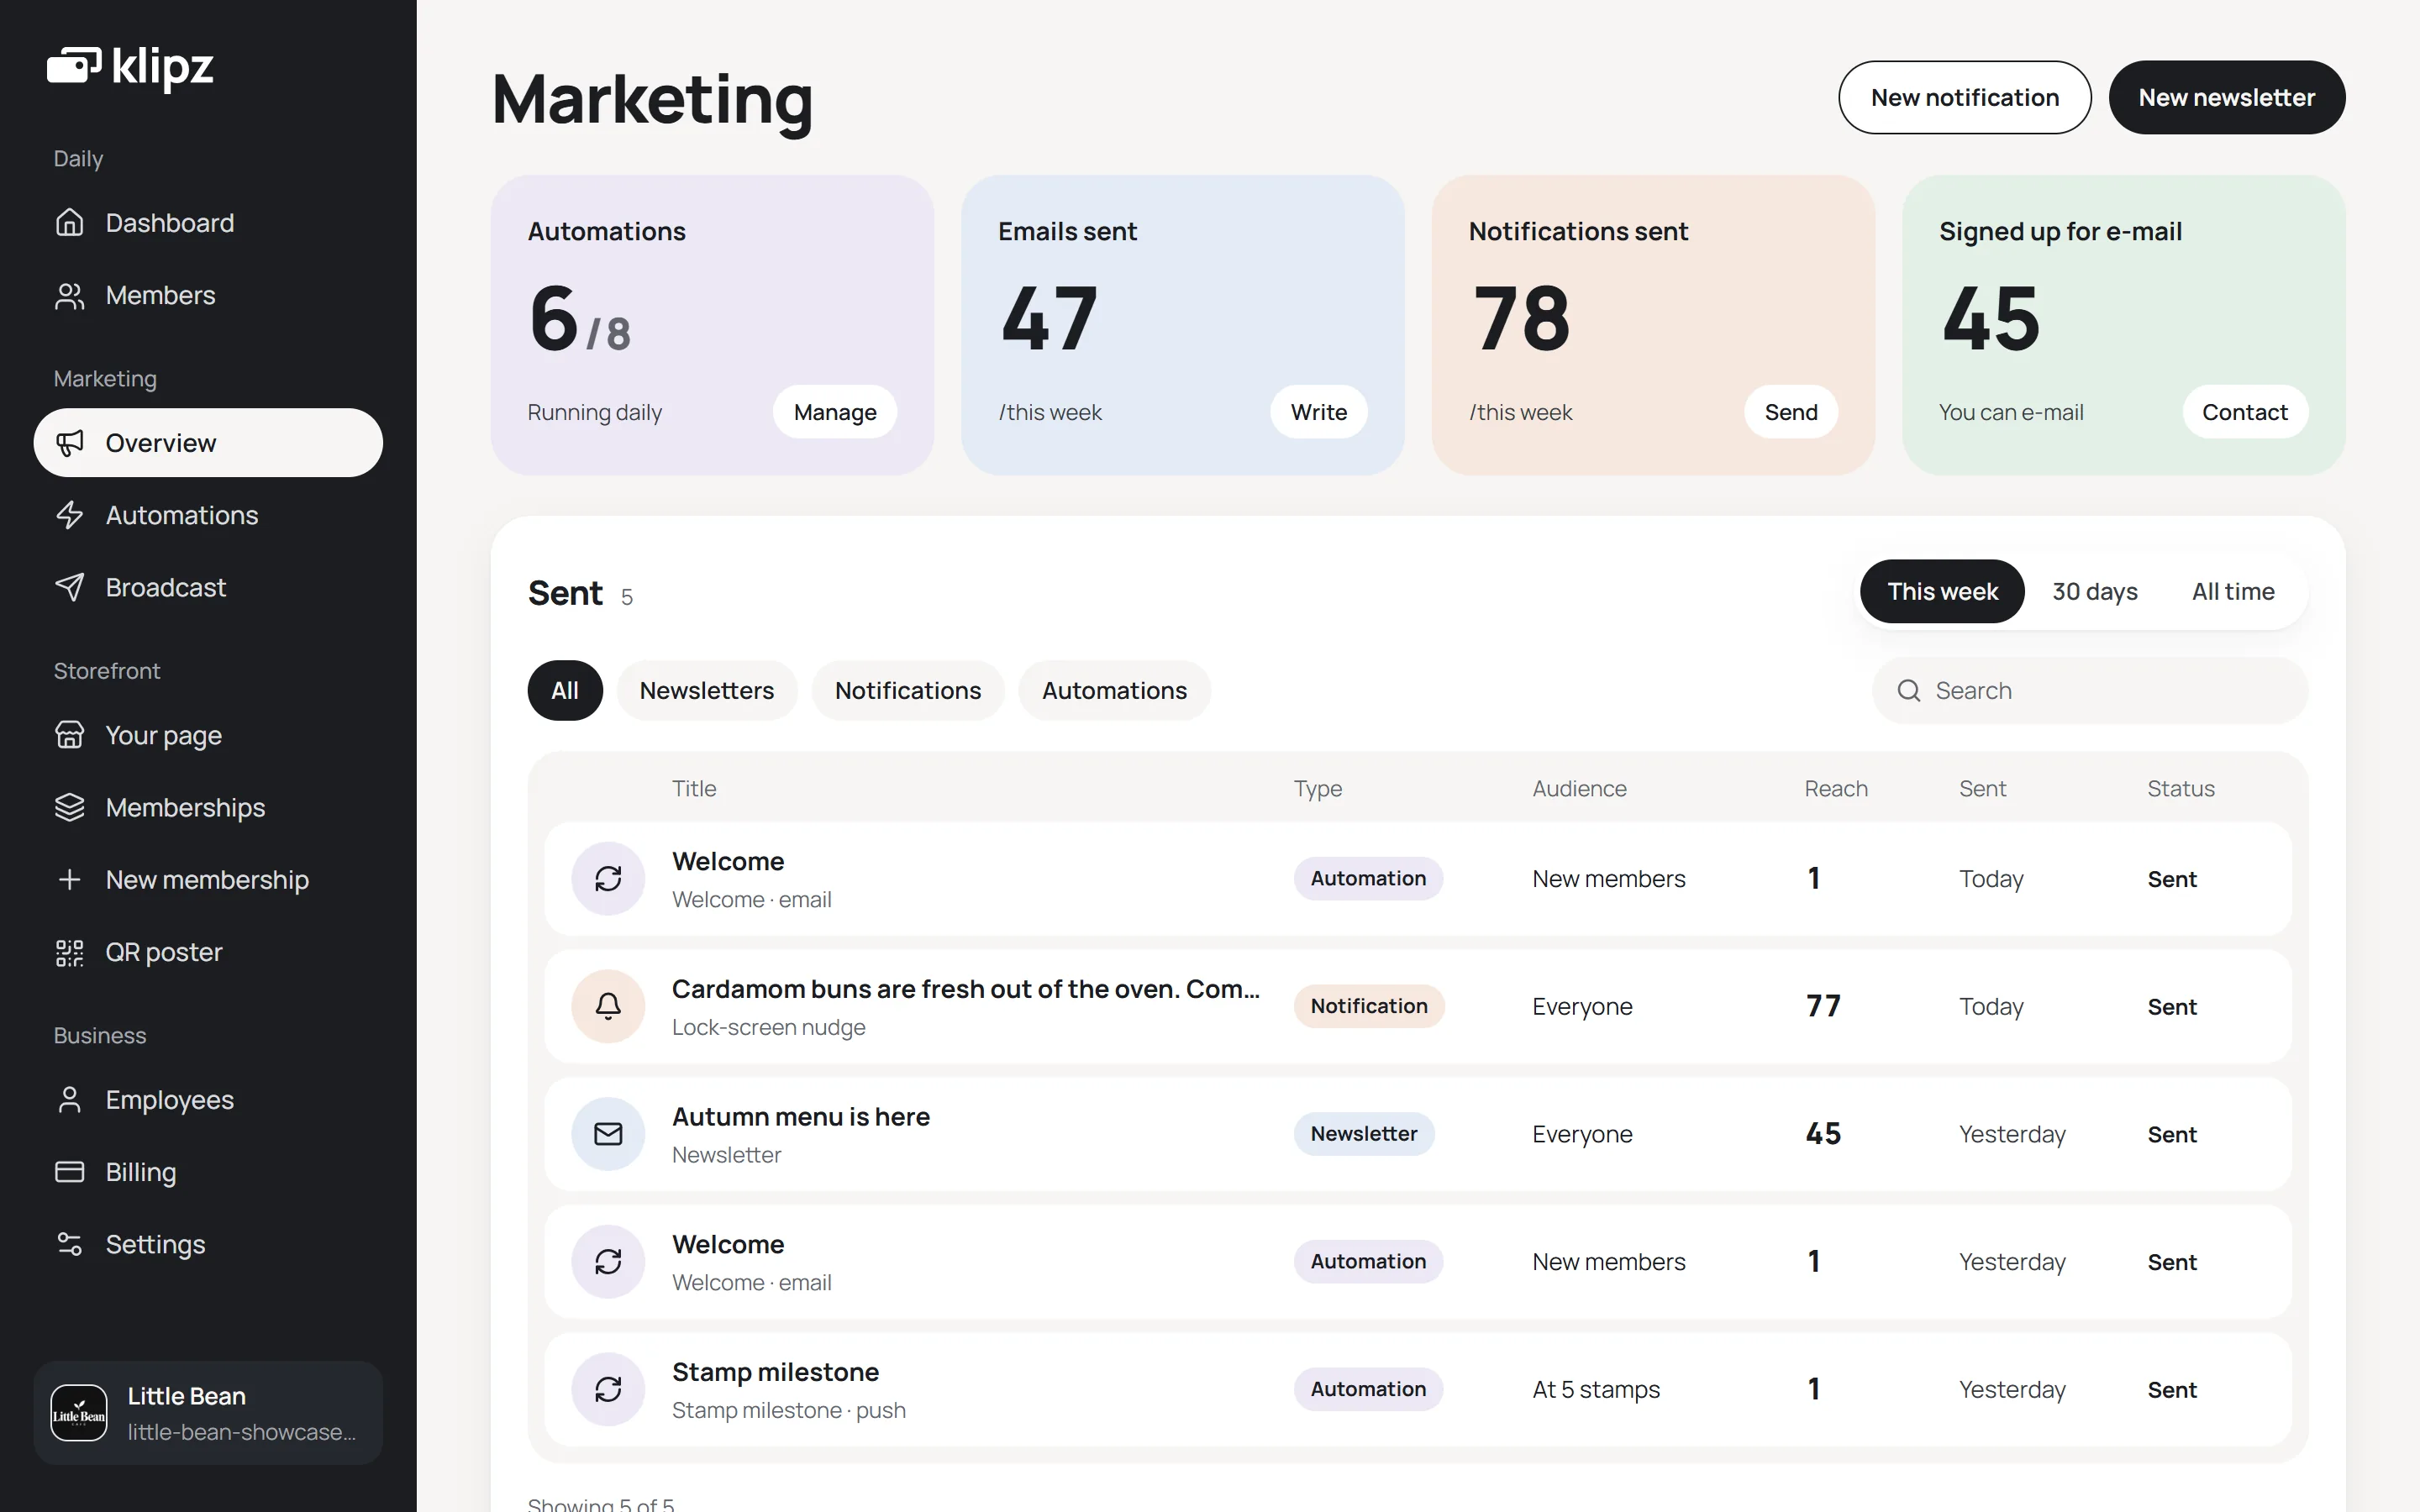Viewport: 2420px width, 1512px height.
Task: Click the Overview megaphone icon
Action: coord(69,443)
